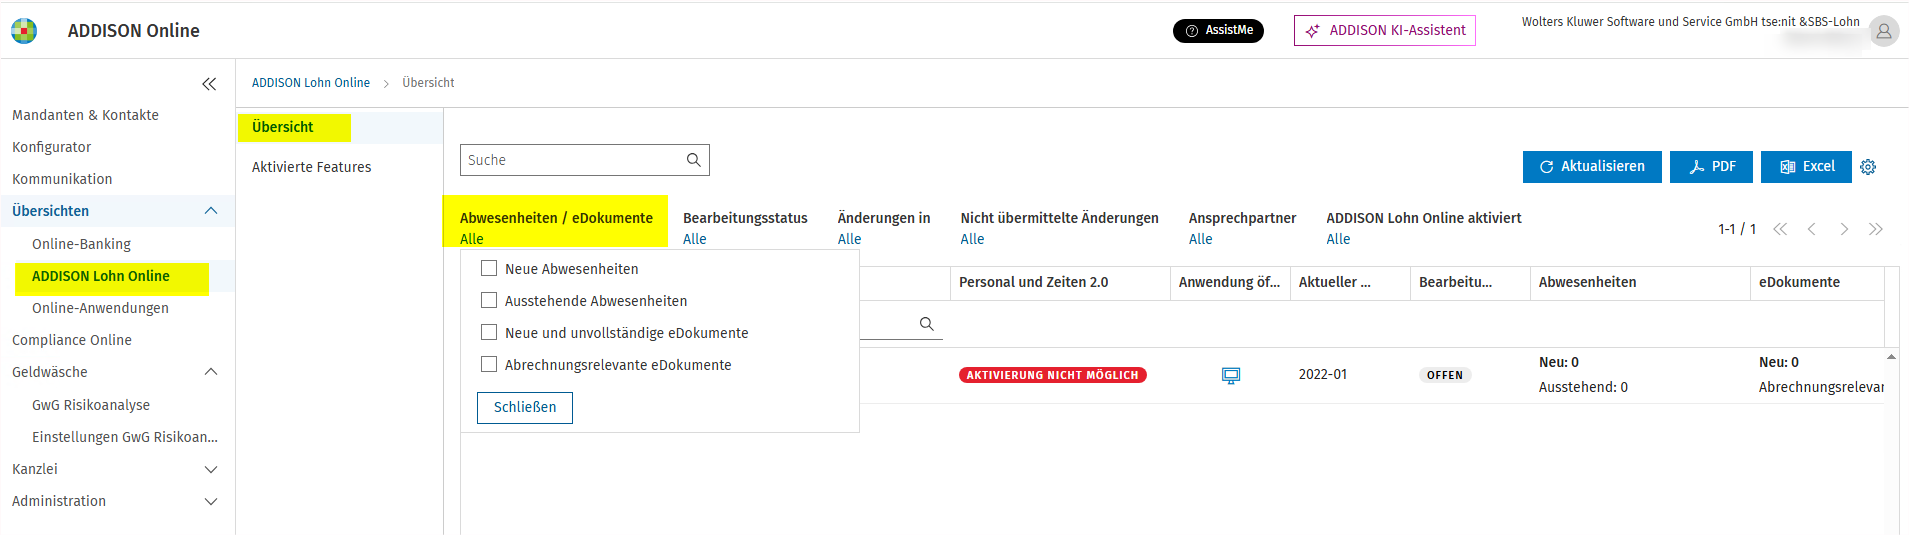
Task: Click column filter magnifier icon
Action: pos(926,324)
